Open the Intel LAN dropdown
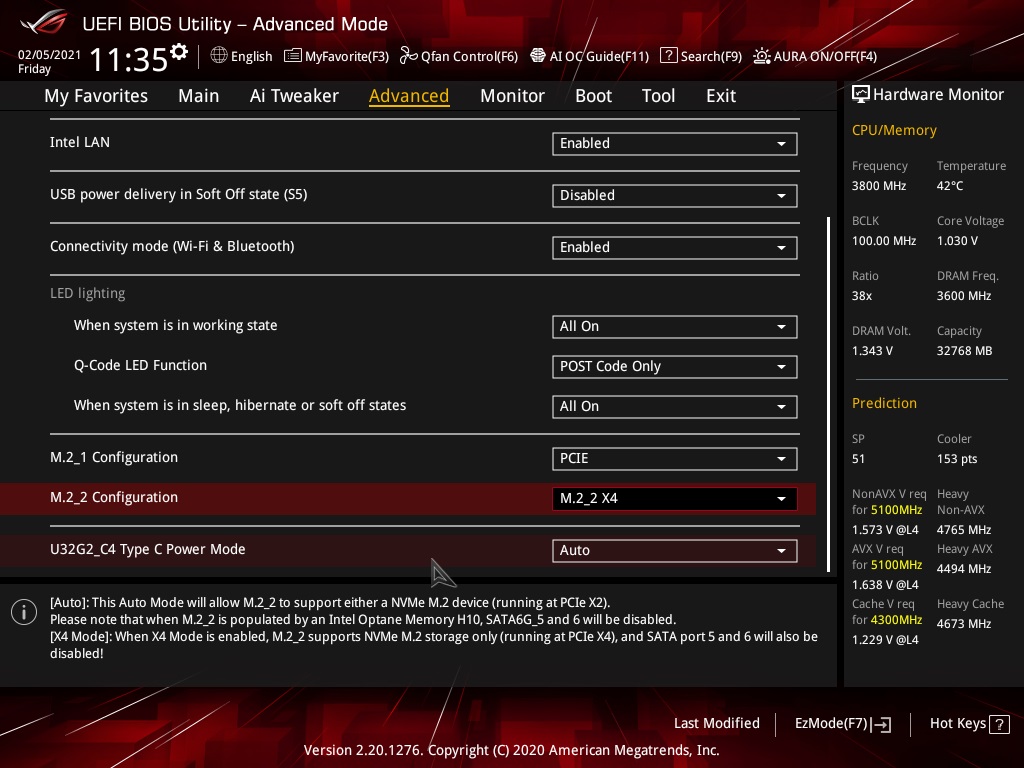Screen dimensions: 1024x768 (x=675, y=144)
